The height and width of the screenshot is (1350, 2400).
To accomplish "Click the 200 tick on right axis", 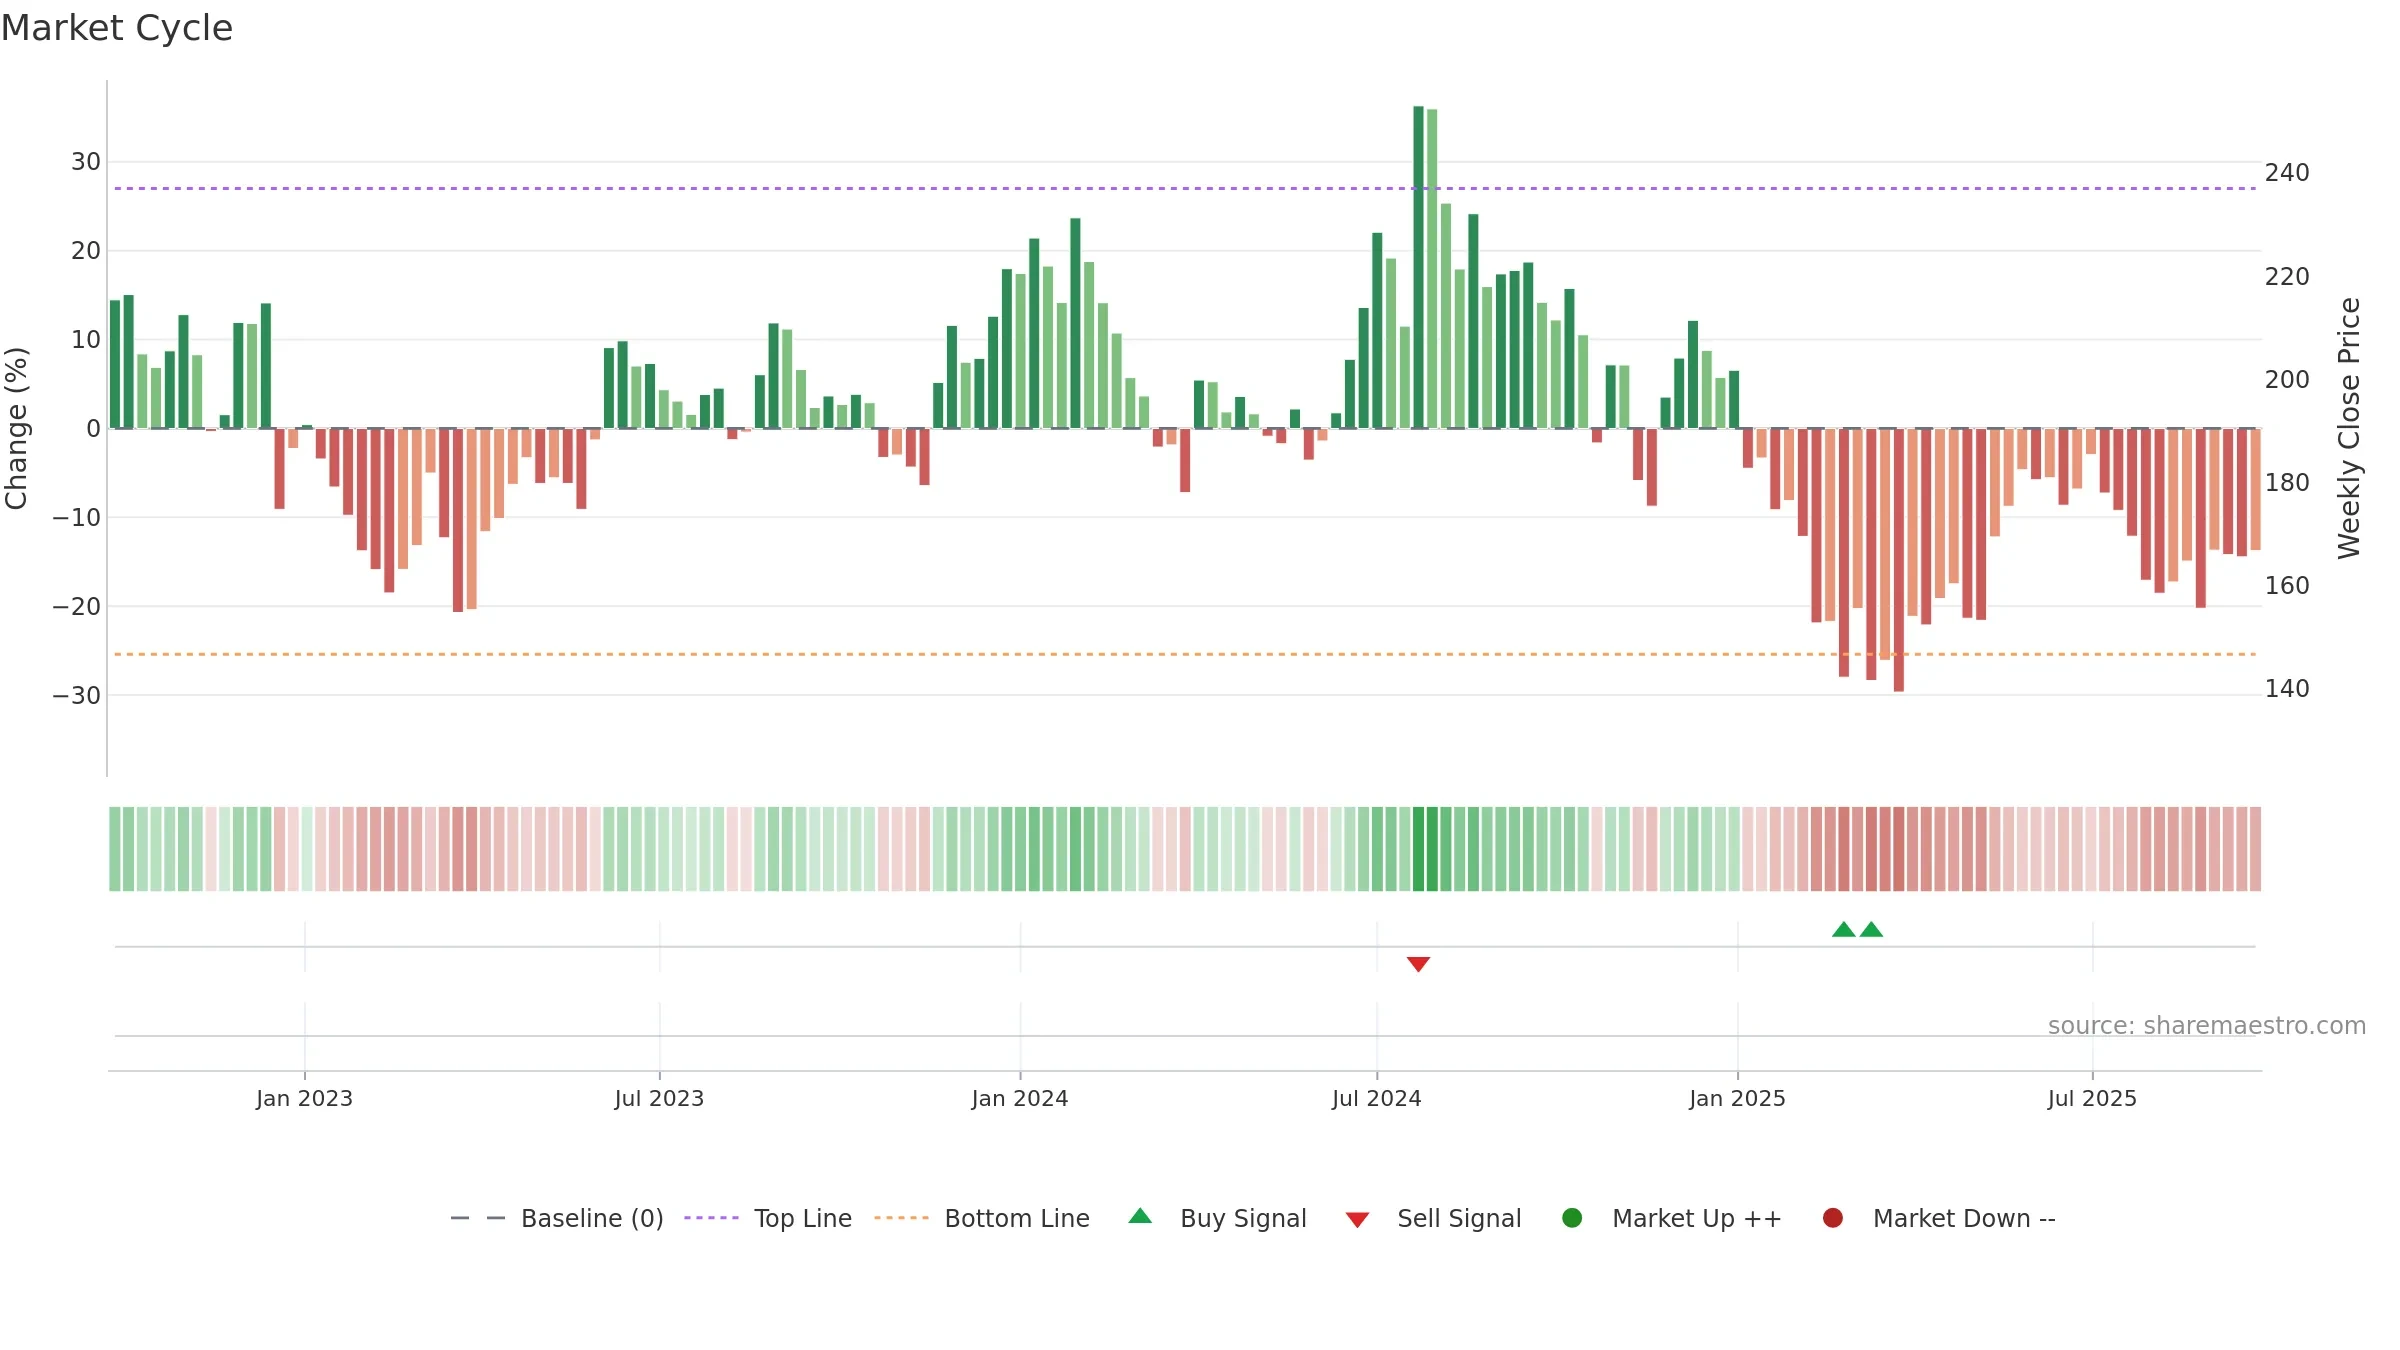I will (x=2287, y=379).
